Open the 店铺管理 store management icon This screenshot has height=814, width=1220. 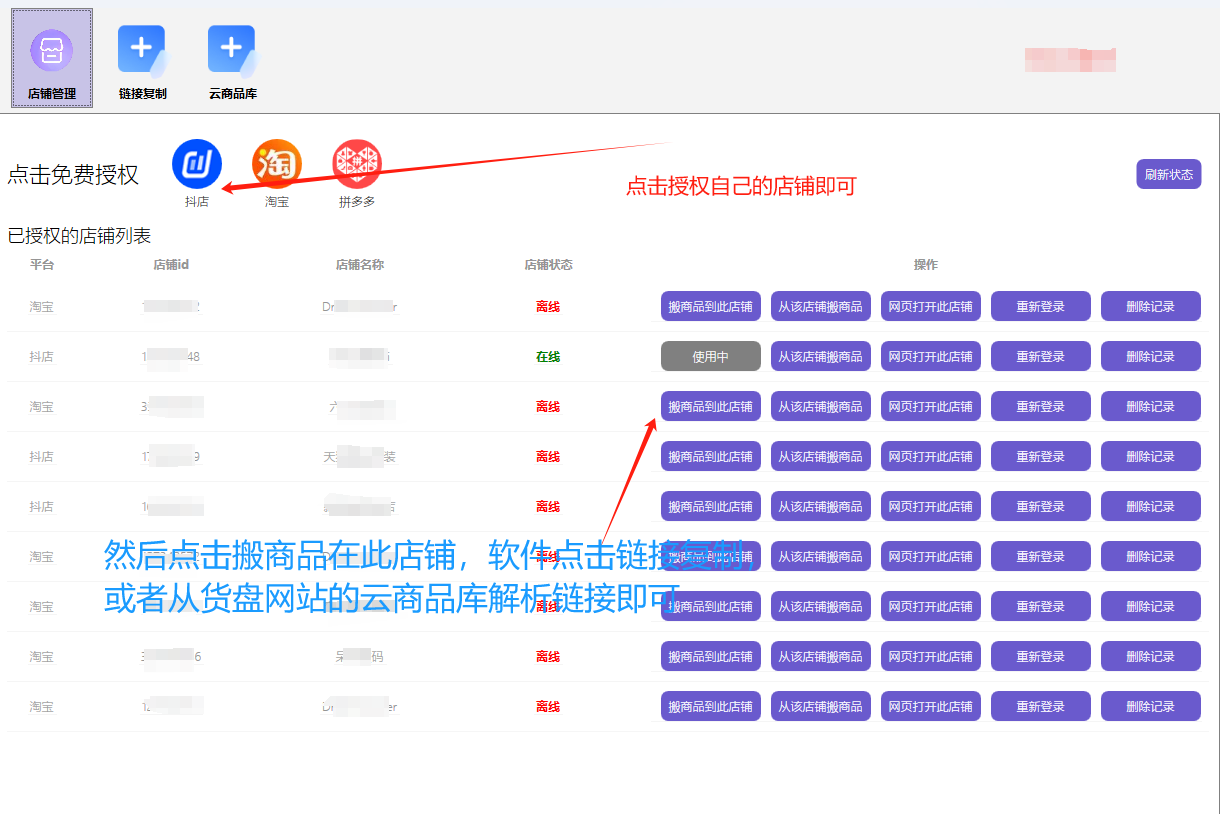click(x=52, y=58)
